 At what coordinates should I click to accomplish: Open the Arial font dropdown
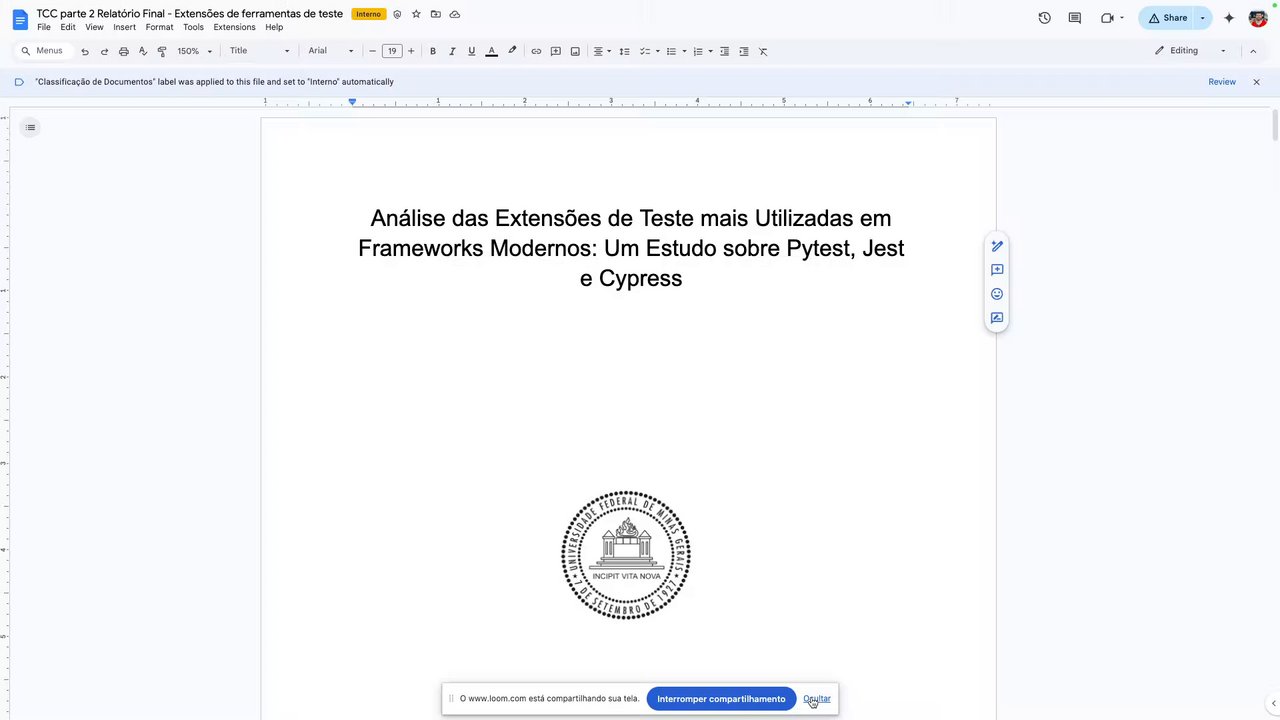(331, 51)
